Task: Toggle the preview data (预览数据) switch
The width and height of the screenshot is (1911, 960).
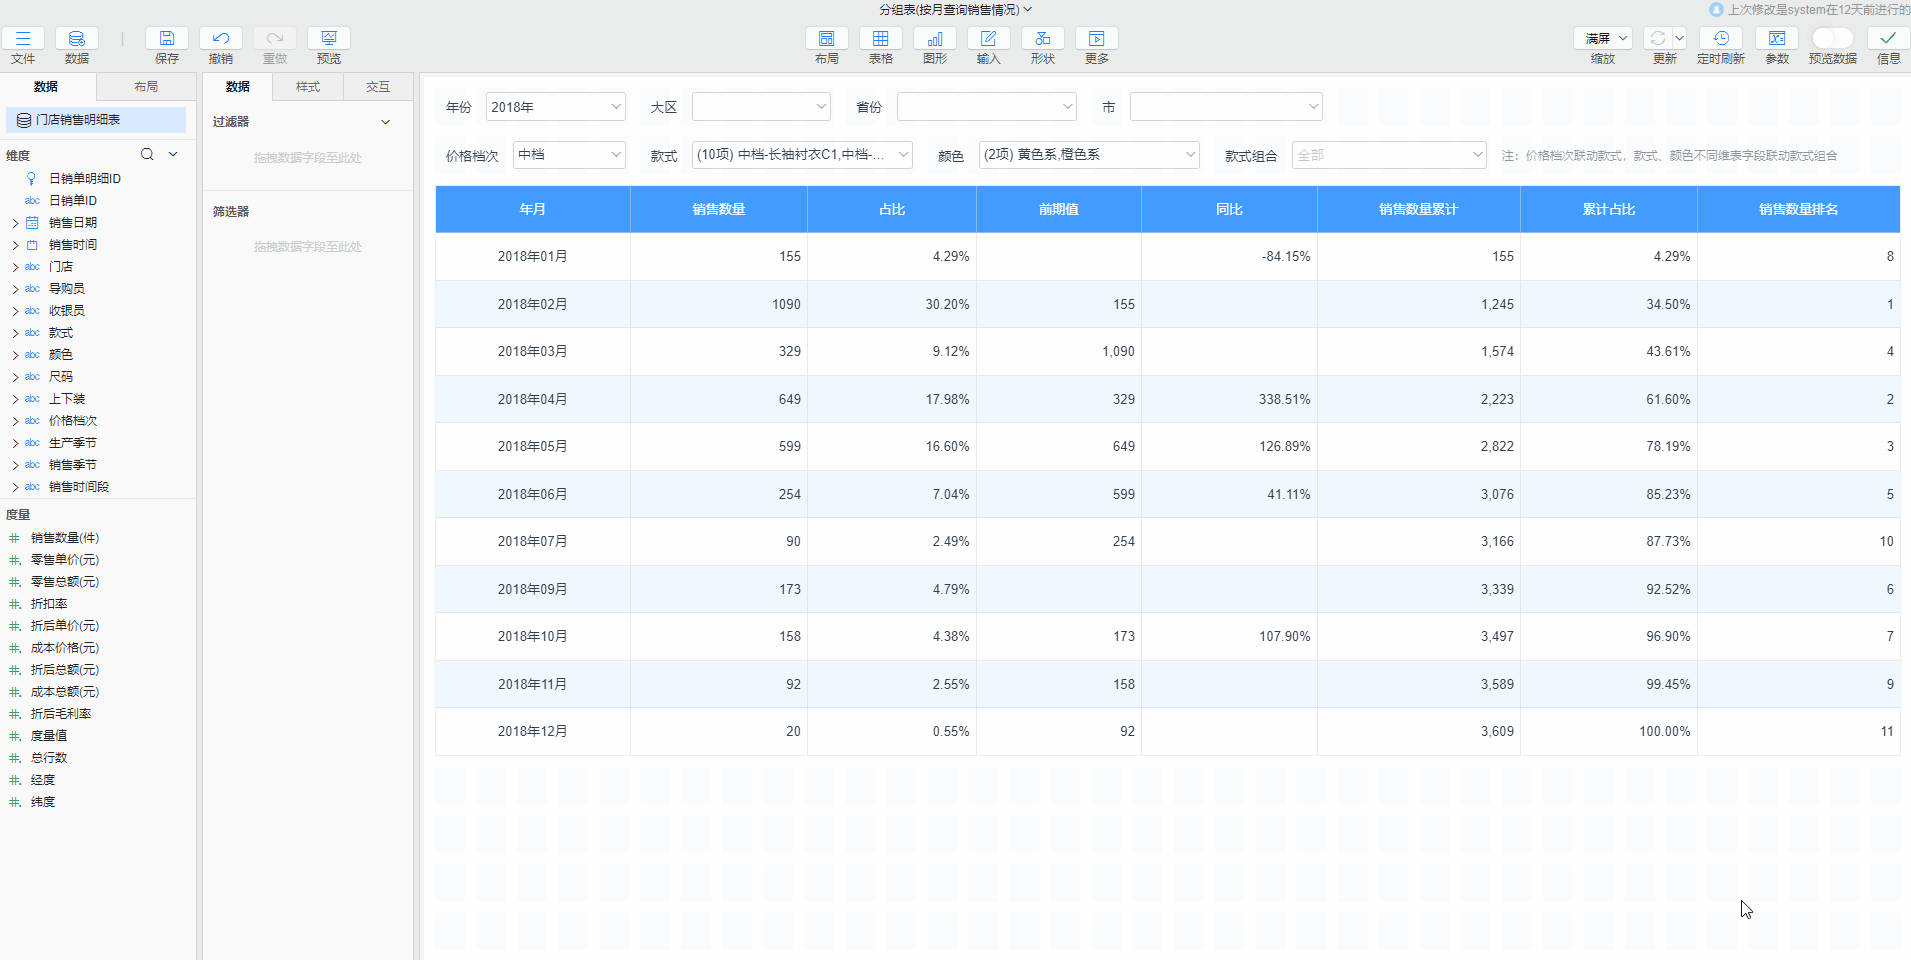Action: pyautogui.click(x=1832, y=38)
